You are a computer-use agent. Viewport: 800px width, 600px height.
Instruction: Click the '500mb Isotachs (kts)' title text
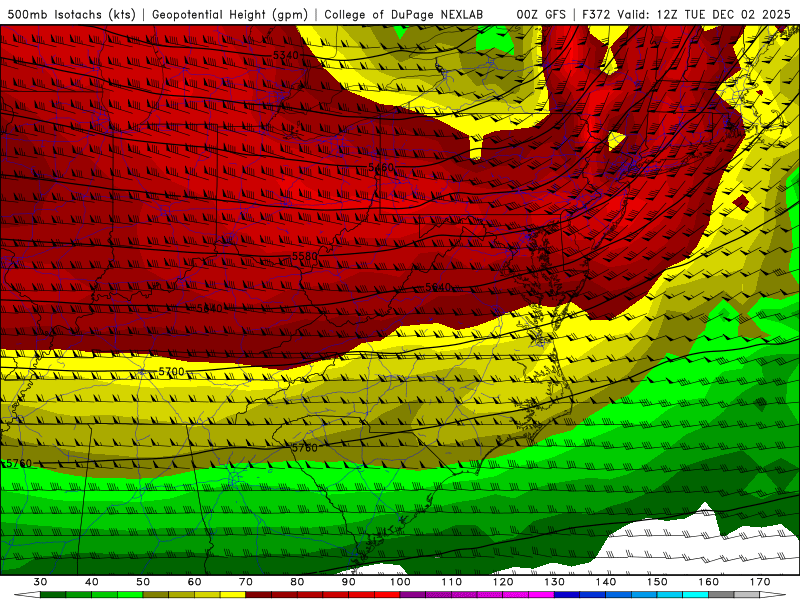[71, 15]
